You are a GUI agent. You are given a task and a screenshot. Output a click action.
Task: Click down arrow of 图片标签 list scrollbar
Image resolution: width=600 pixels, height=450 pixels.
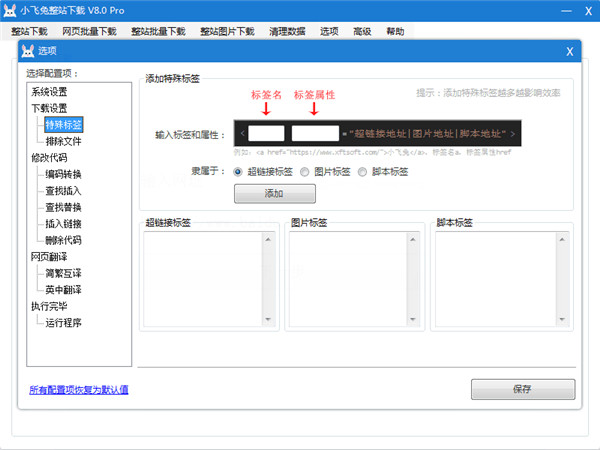[413, 319]
